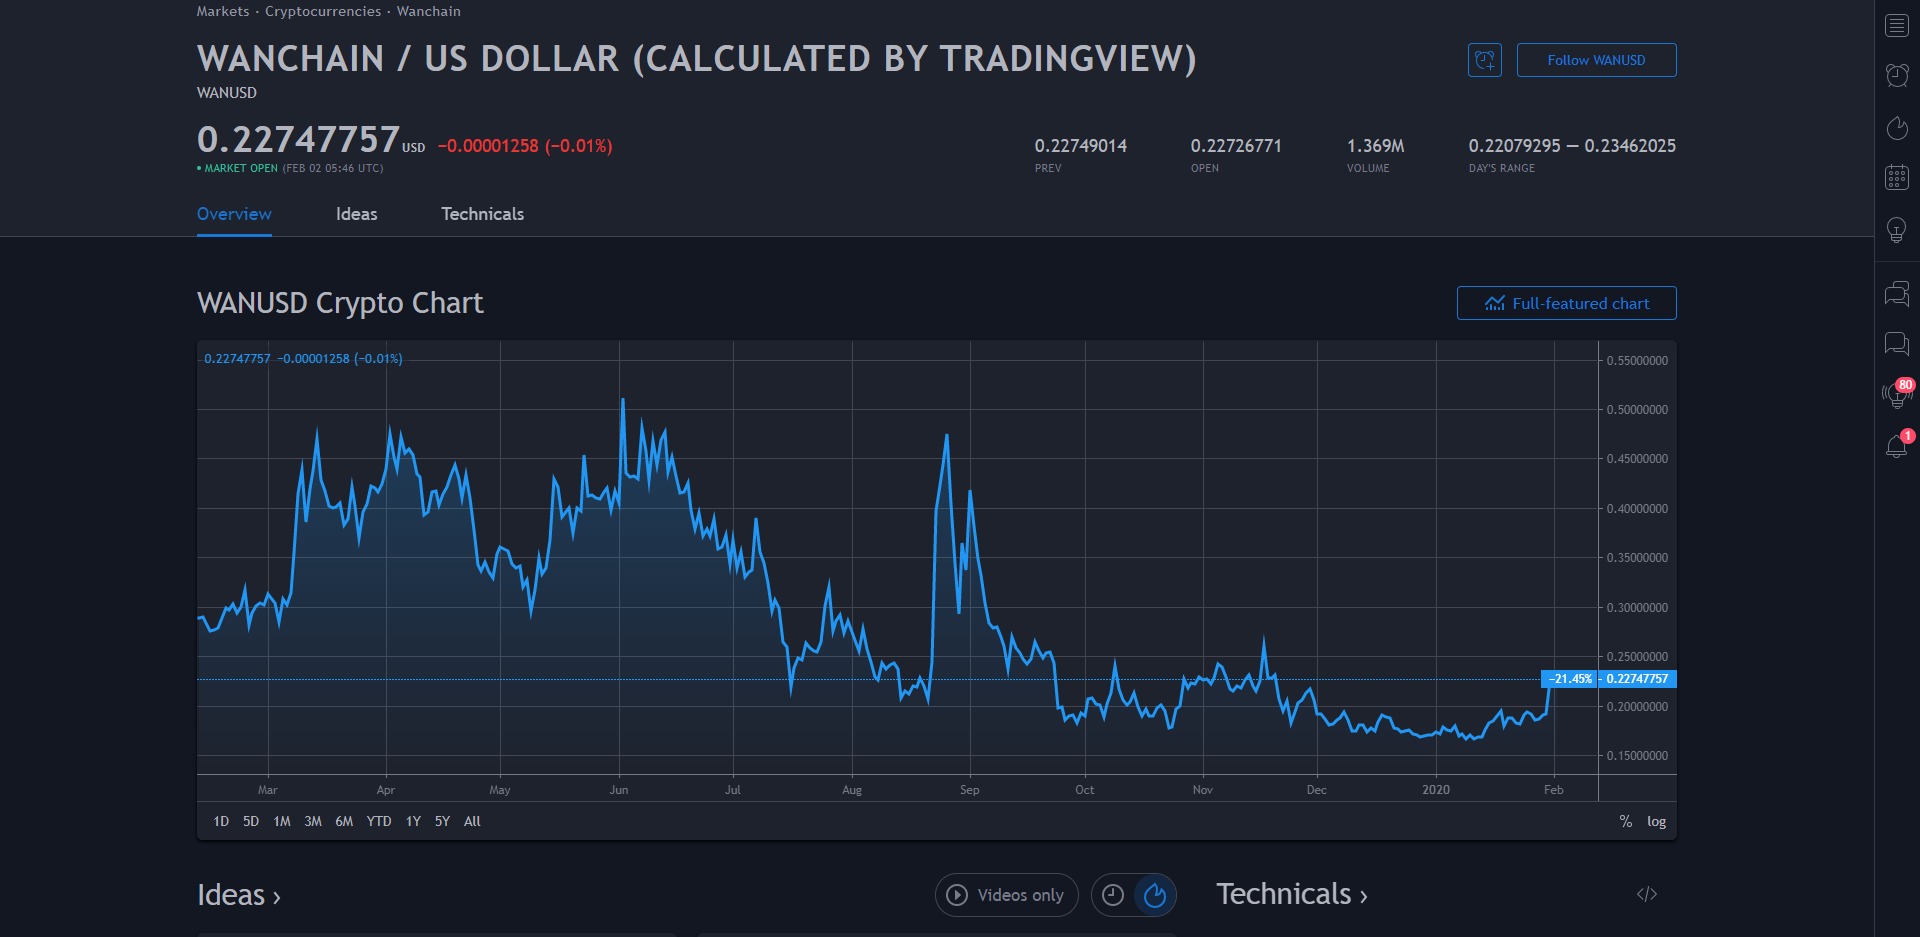Select the All chart range
Viewport: 1920px width, 937px height.
coord(472,821)
